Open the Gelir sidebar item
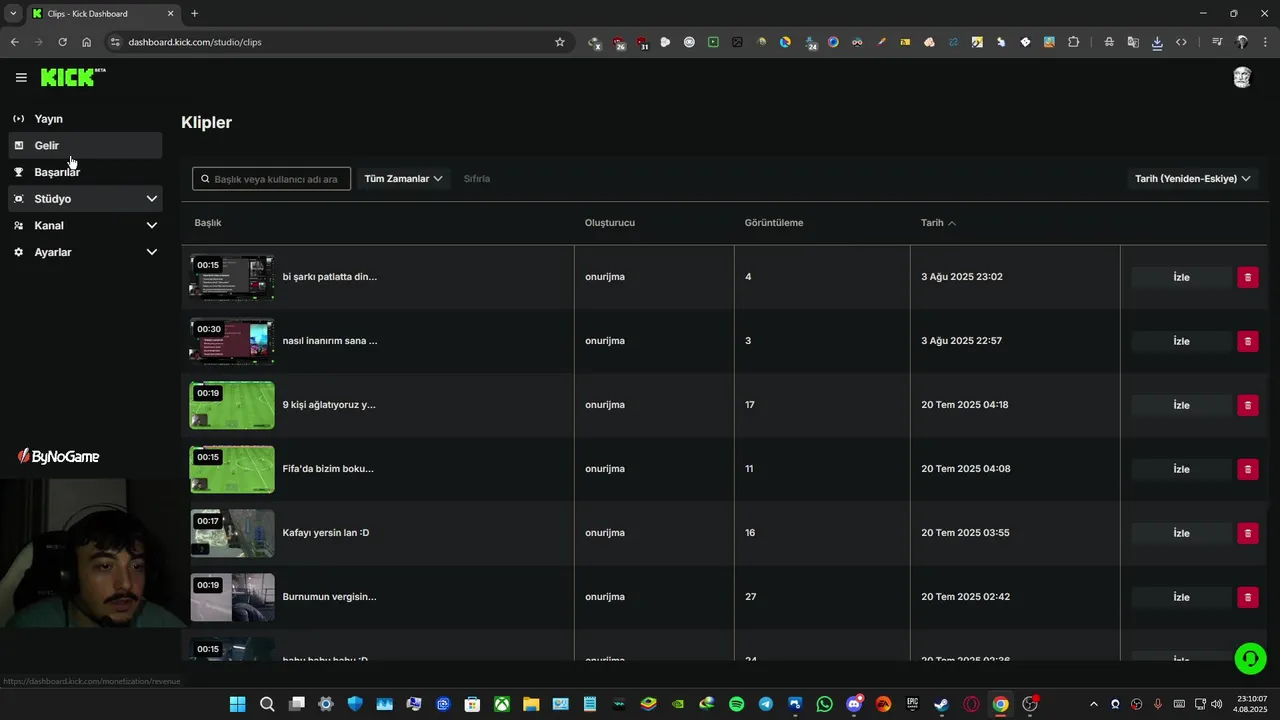 [85, 145]
